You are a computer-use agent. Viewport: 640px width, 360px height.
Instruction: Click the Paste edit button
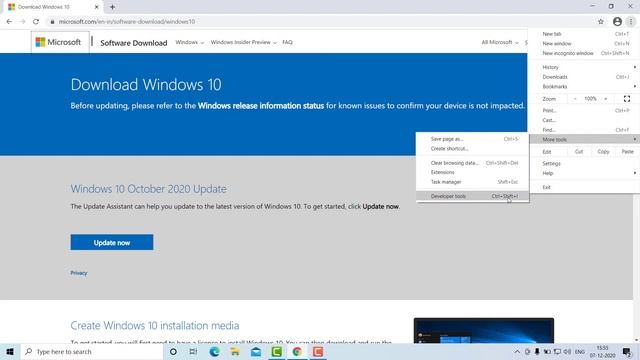628,151
